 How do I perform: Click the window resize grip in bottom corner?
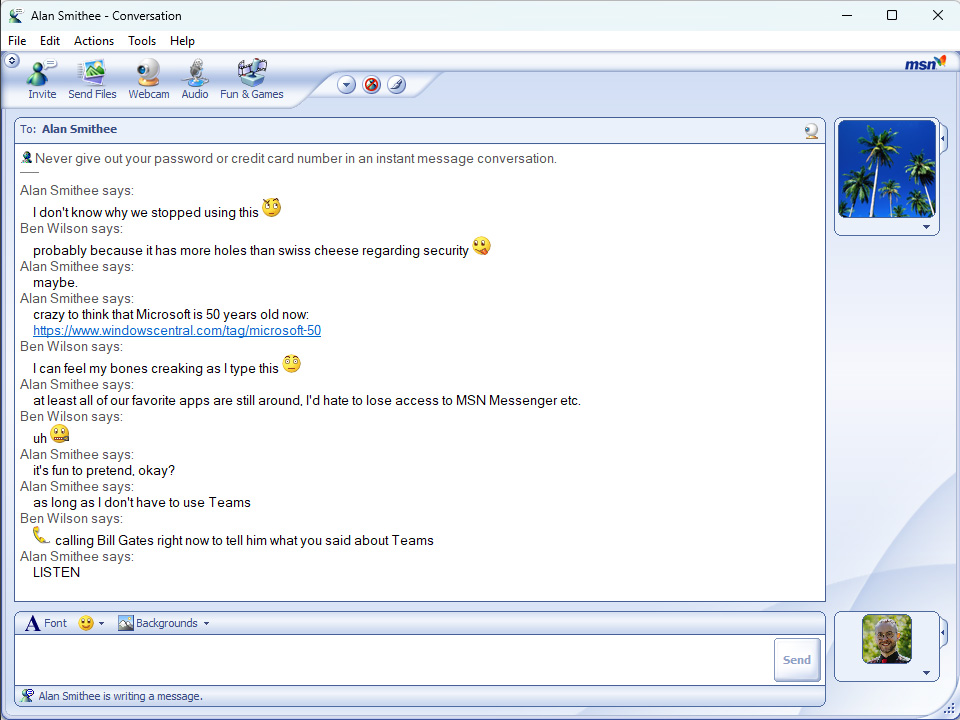click(x=950, y=710)
